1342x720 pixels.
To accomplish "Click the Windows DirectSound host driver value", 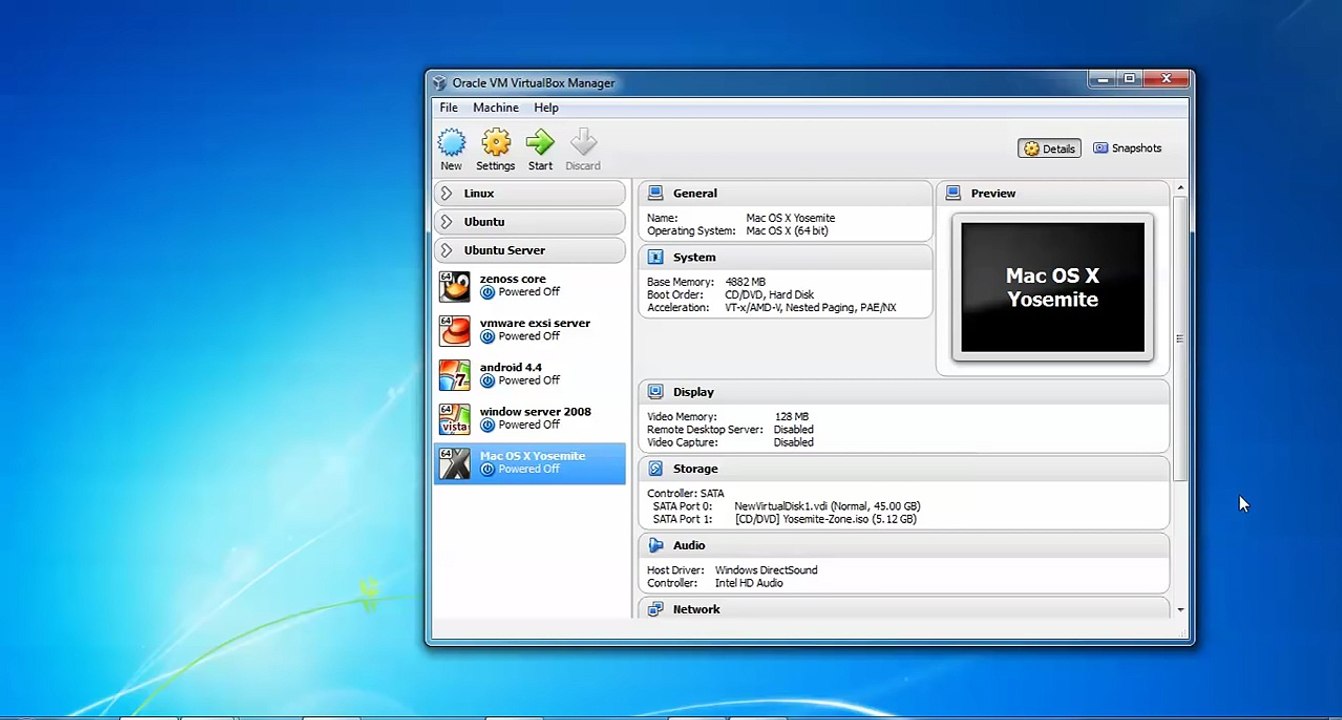I will tap(766, 570).
